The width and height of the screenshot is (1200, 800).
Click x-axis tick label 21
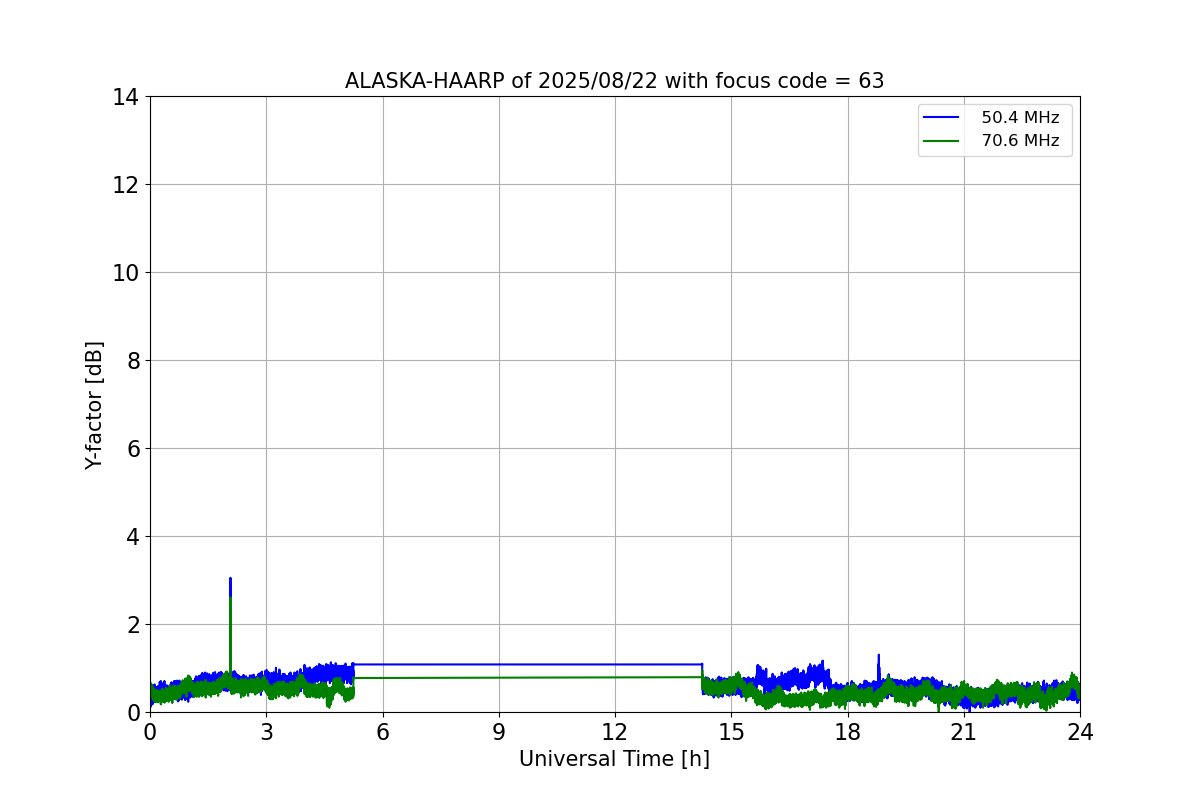point(964,731)
